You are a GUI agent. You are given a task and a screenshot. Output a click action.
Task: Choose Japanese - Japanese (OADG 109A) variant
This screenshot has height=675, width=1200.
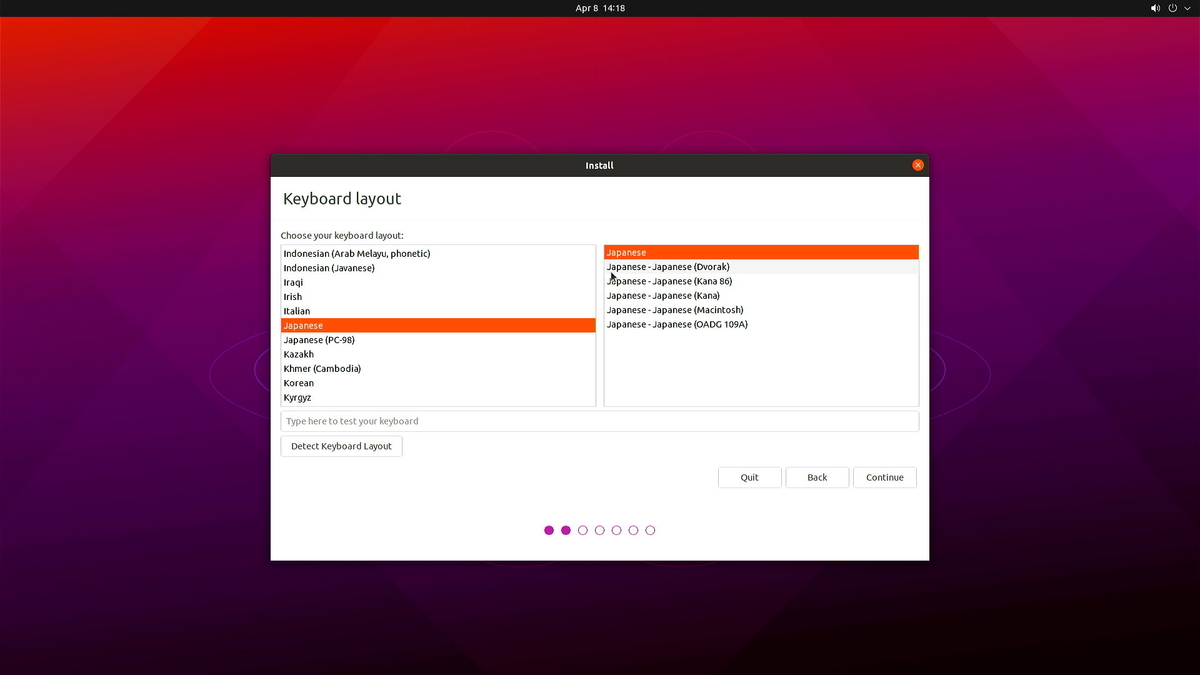[761, 324]
